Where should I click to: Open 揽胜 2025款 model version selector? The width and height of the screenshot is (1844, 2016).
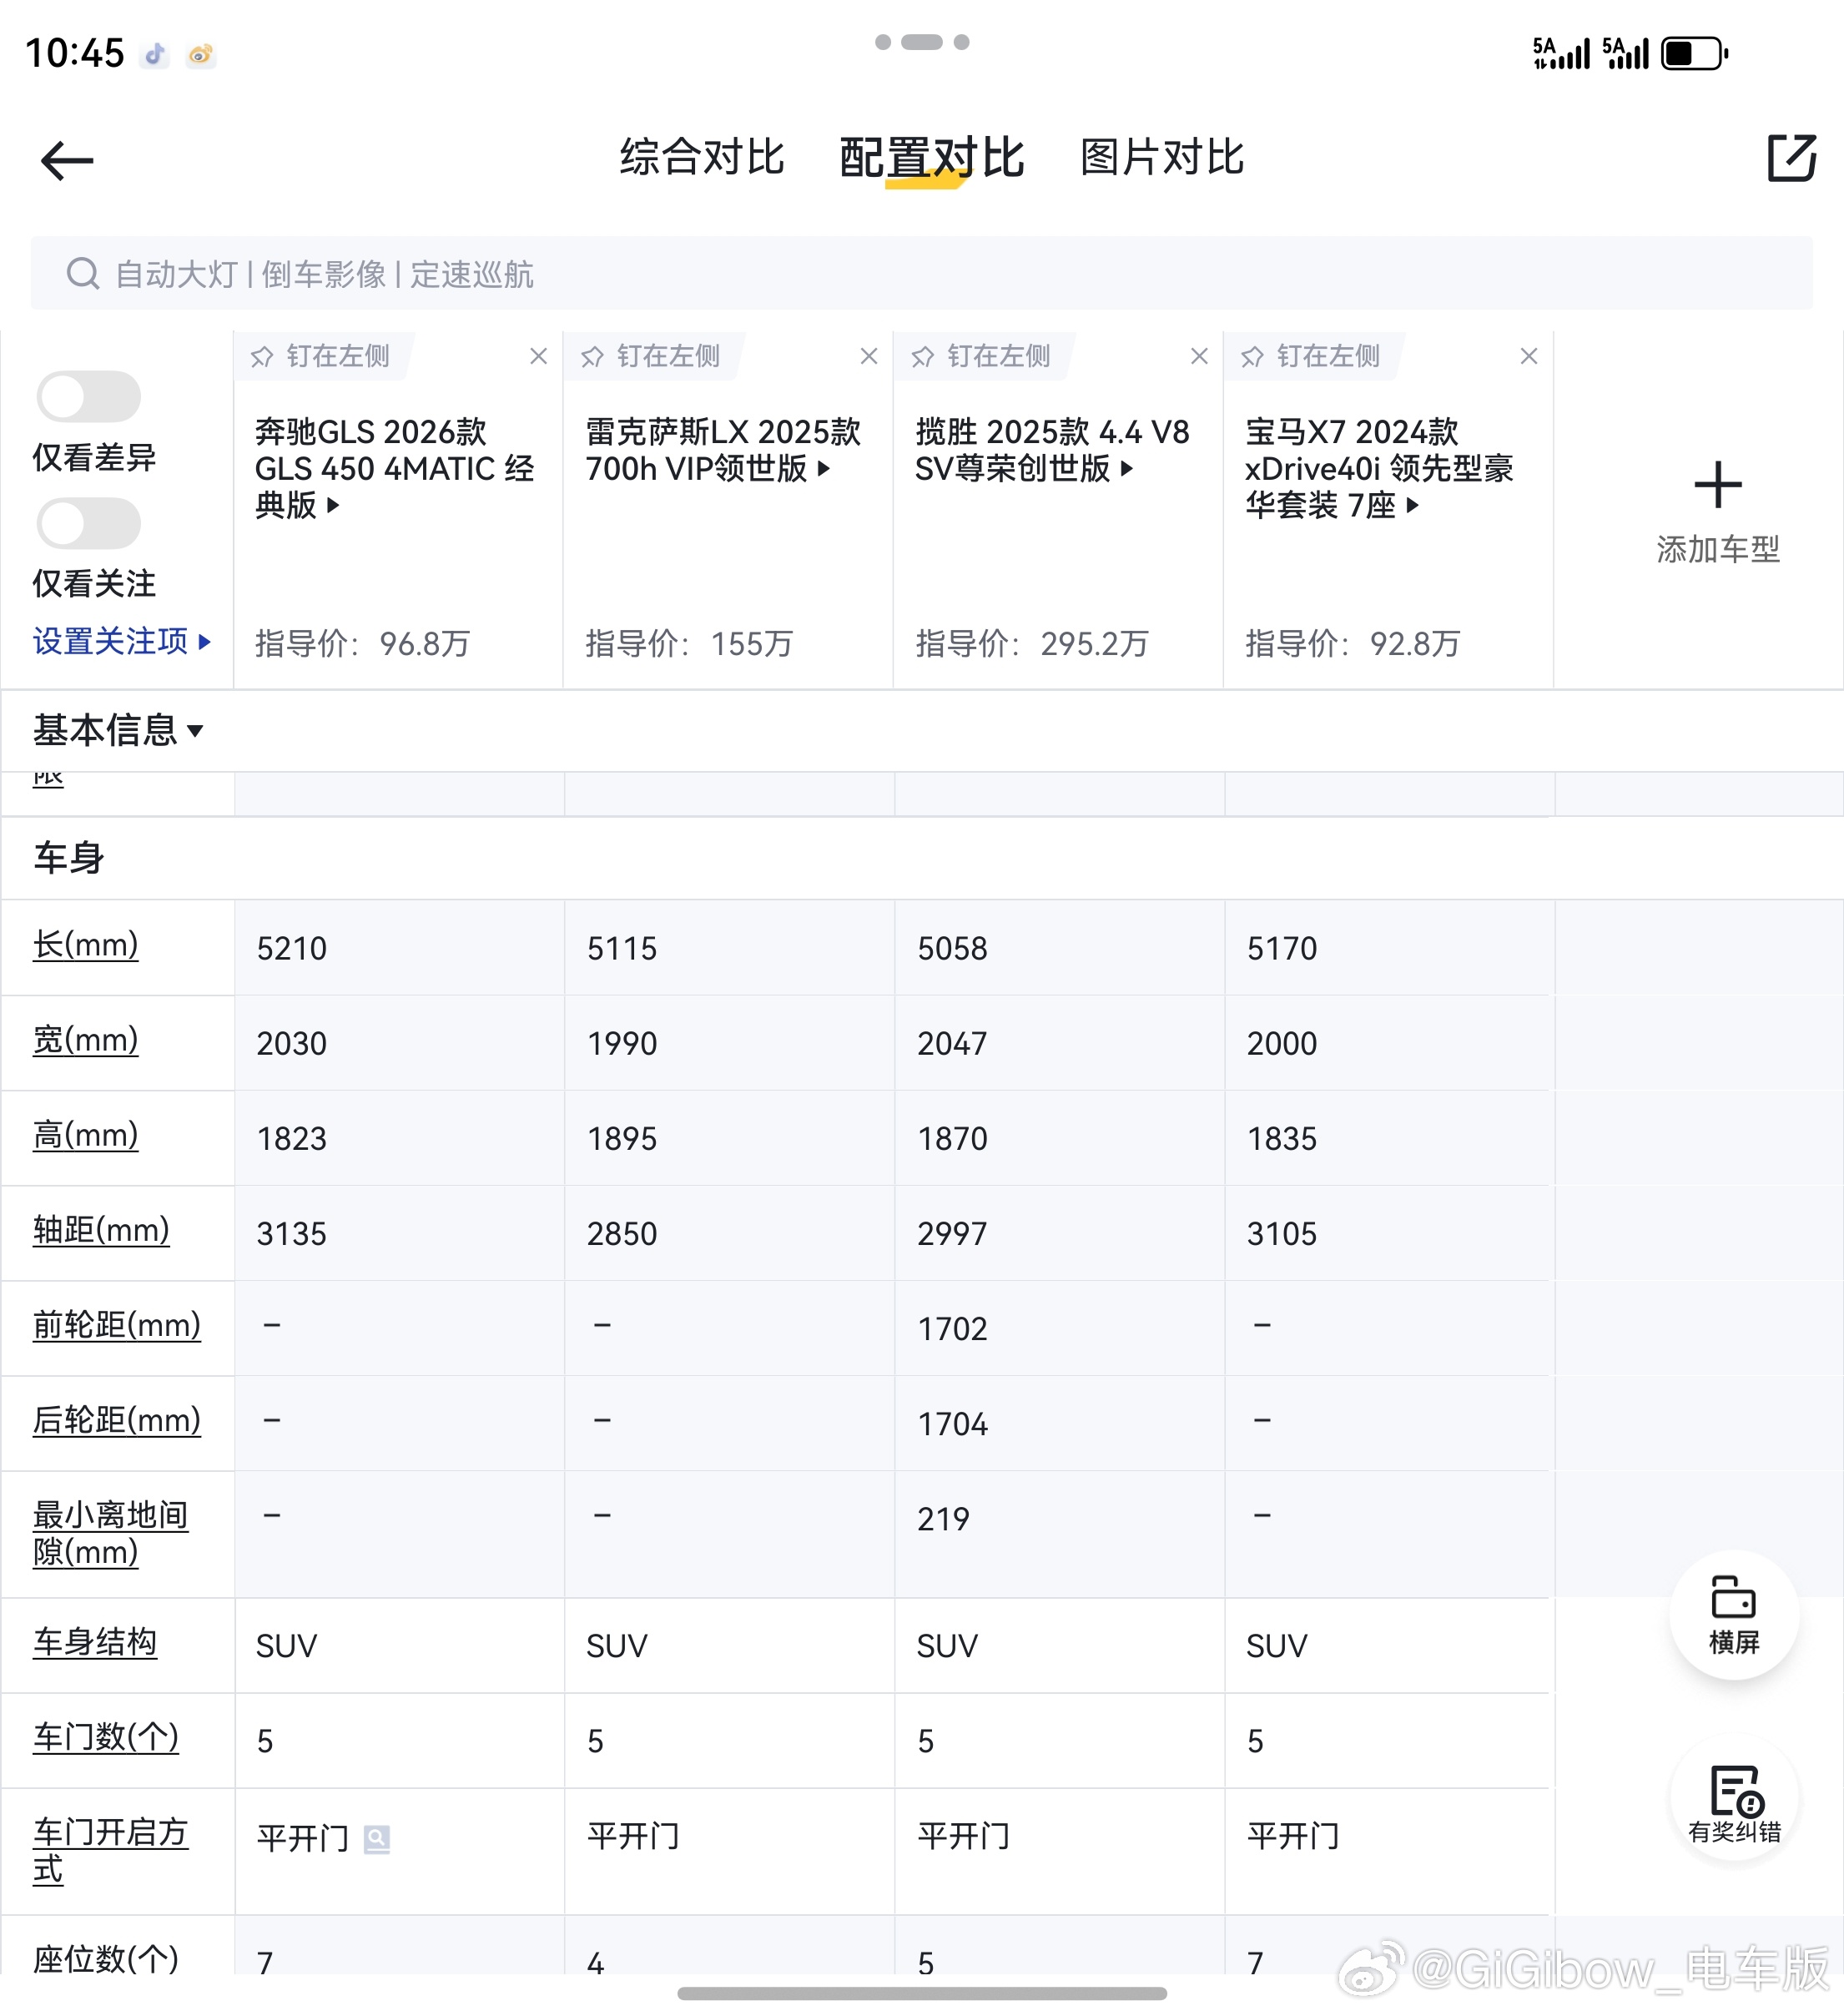pos(1127,468)
